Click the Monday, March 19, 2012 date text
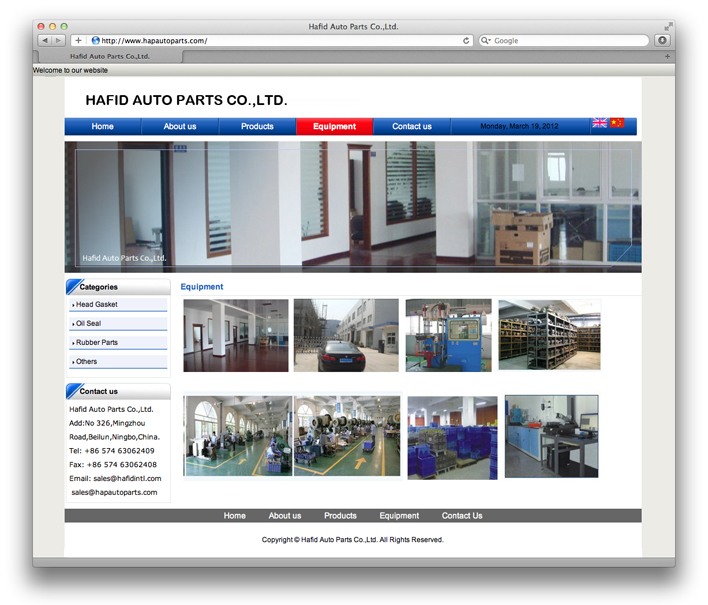 519,126
